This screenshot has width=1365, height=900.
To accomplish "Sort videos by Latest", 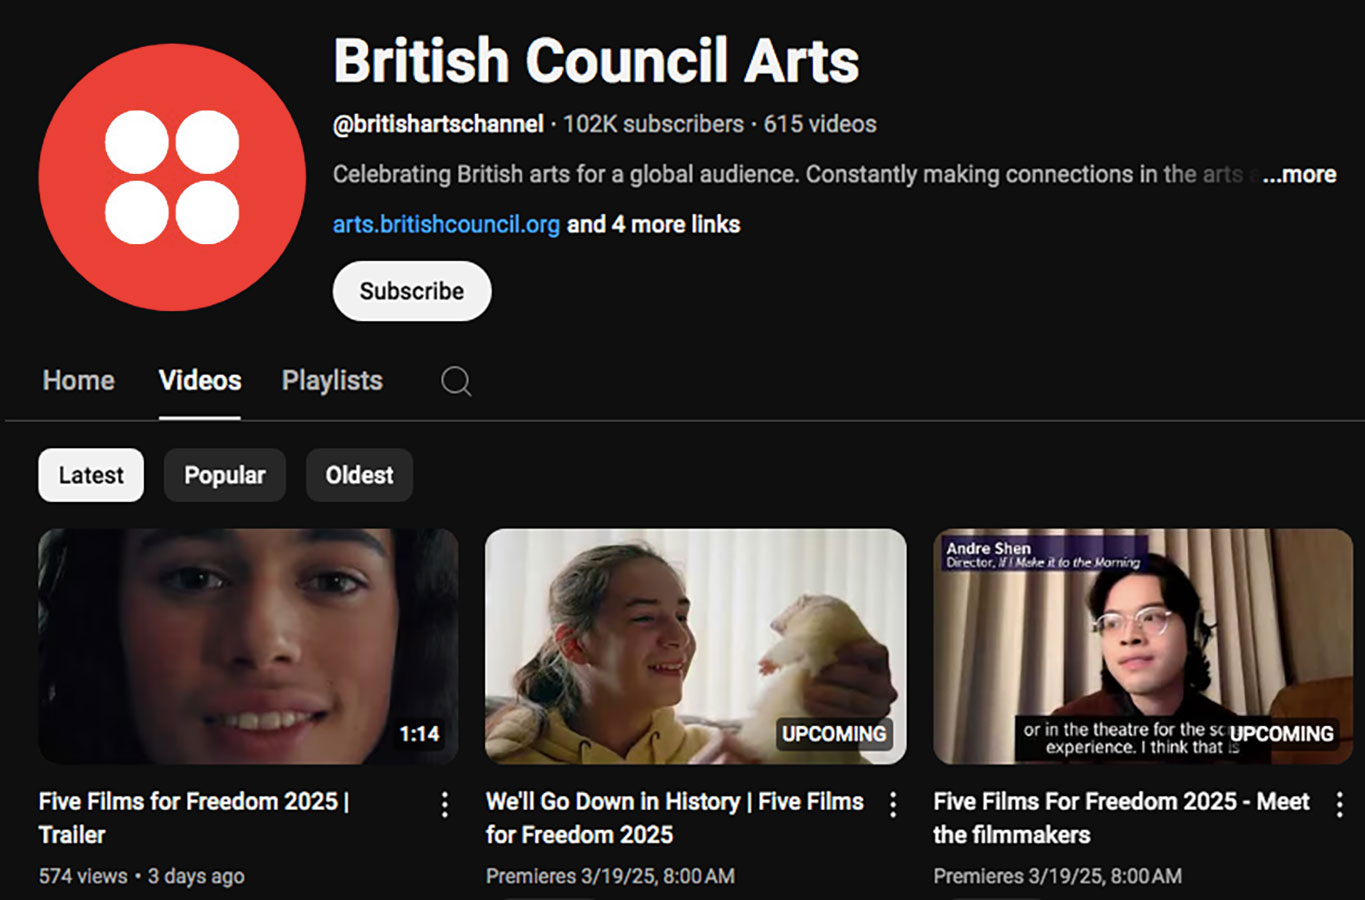I will click(x=91, y=475).
